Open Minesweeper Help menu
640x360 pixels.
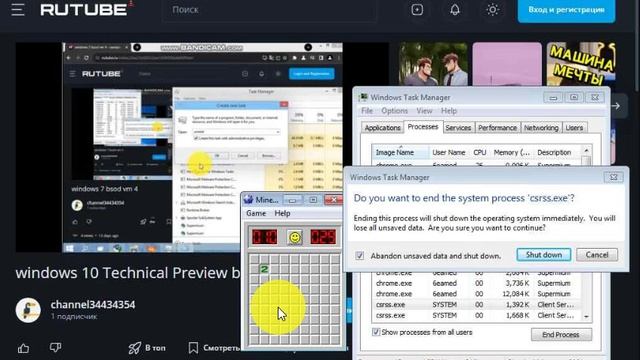(x=282, y=213)
